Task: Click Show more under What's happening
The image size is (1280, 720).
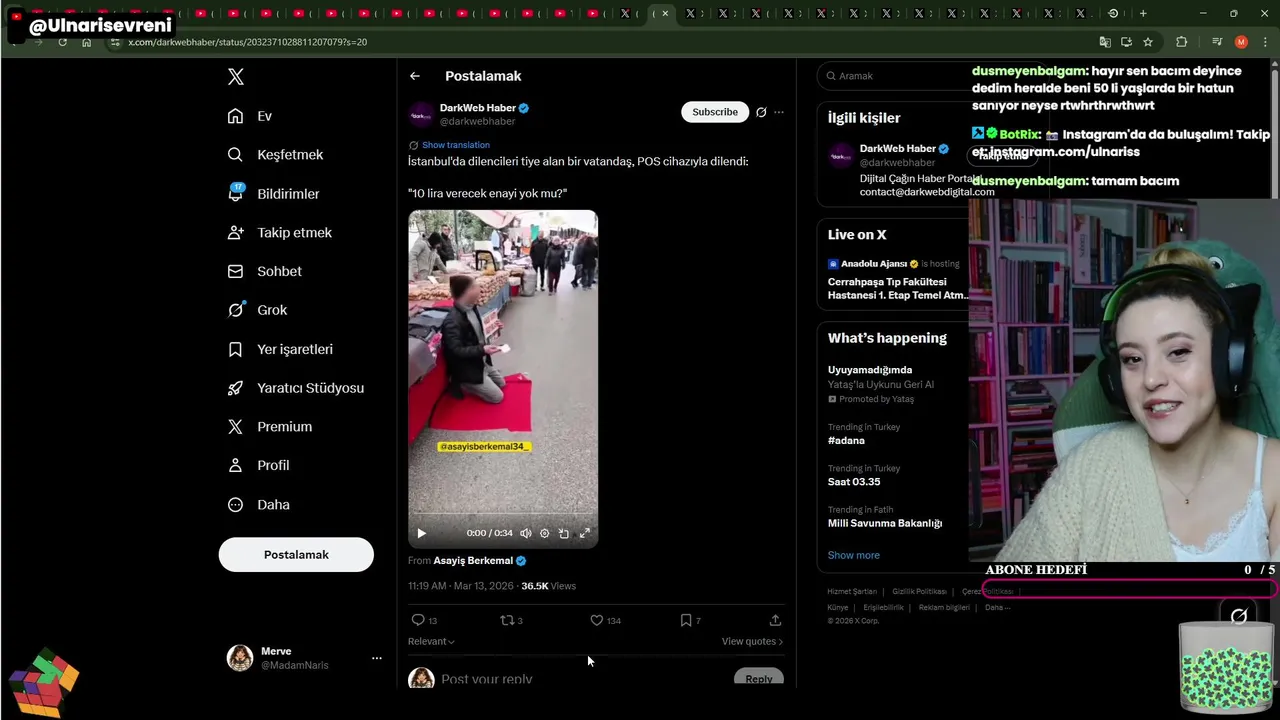Action: (854, 555)
